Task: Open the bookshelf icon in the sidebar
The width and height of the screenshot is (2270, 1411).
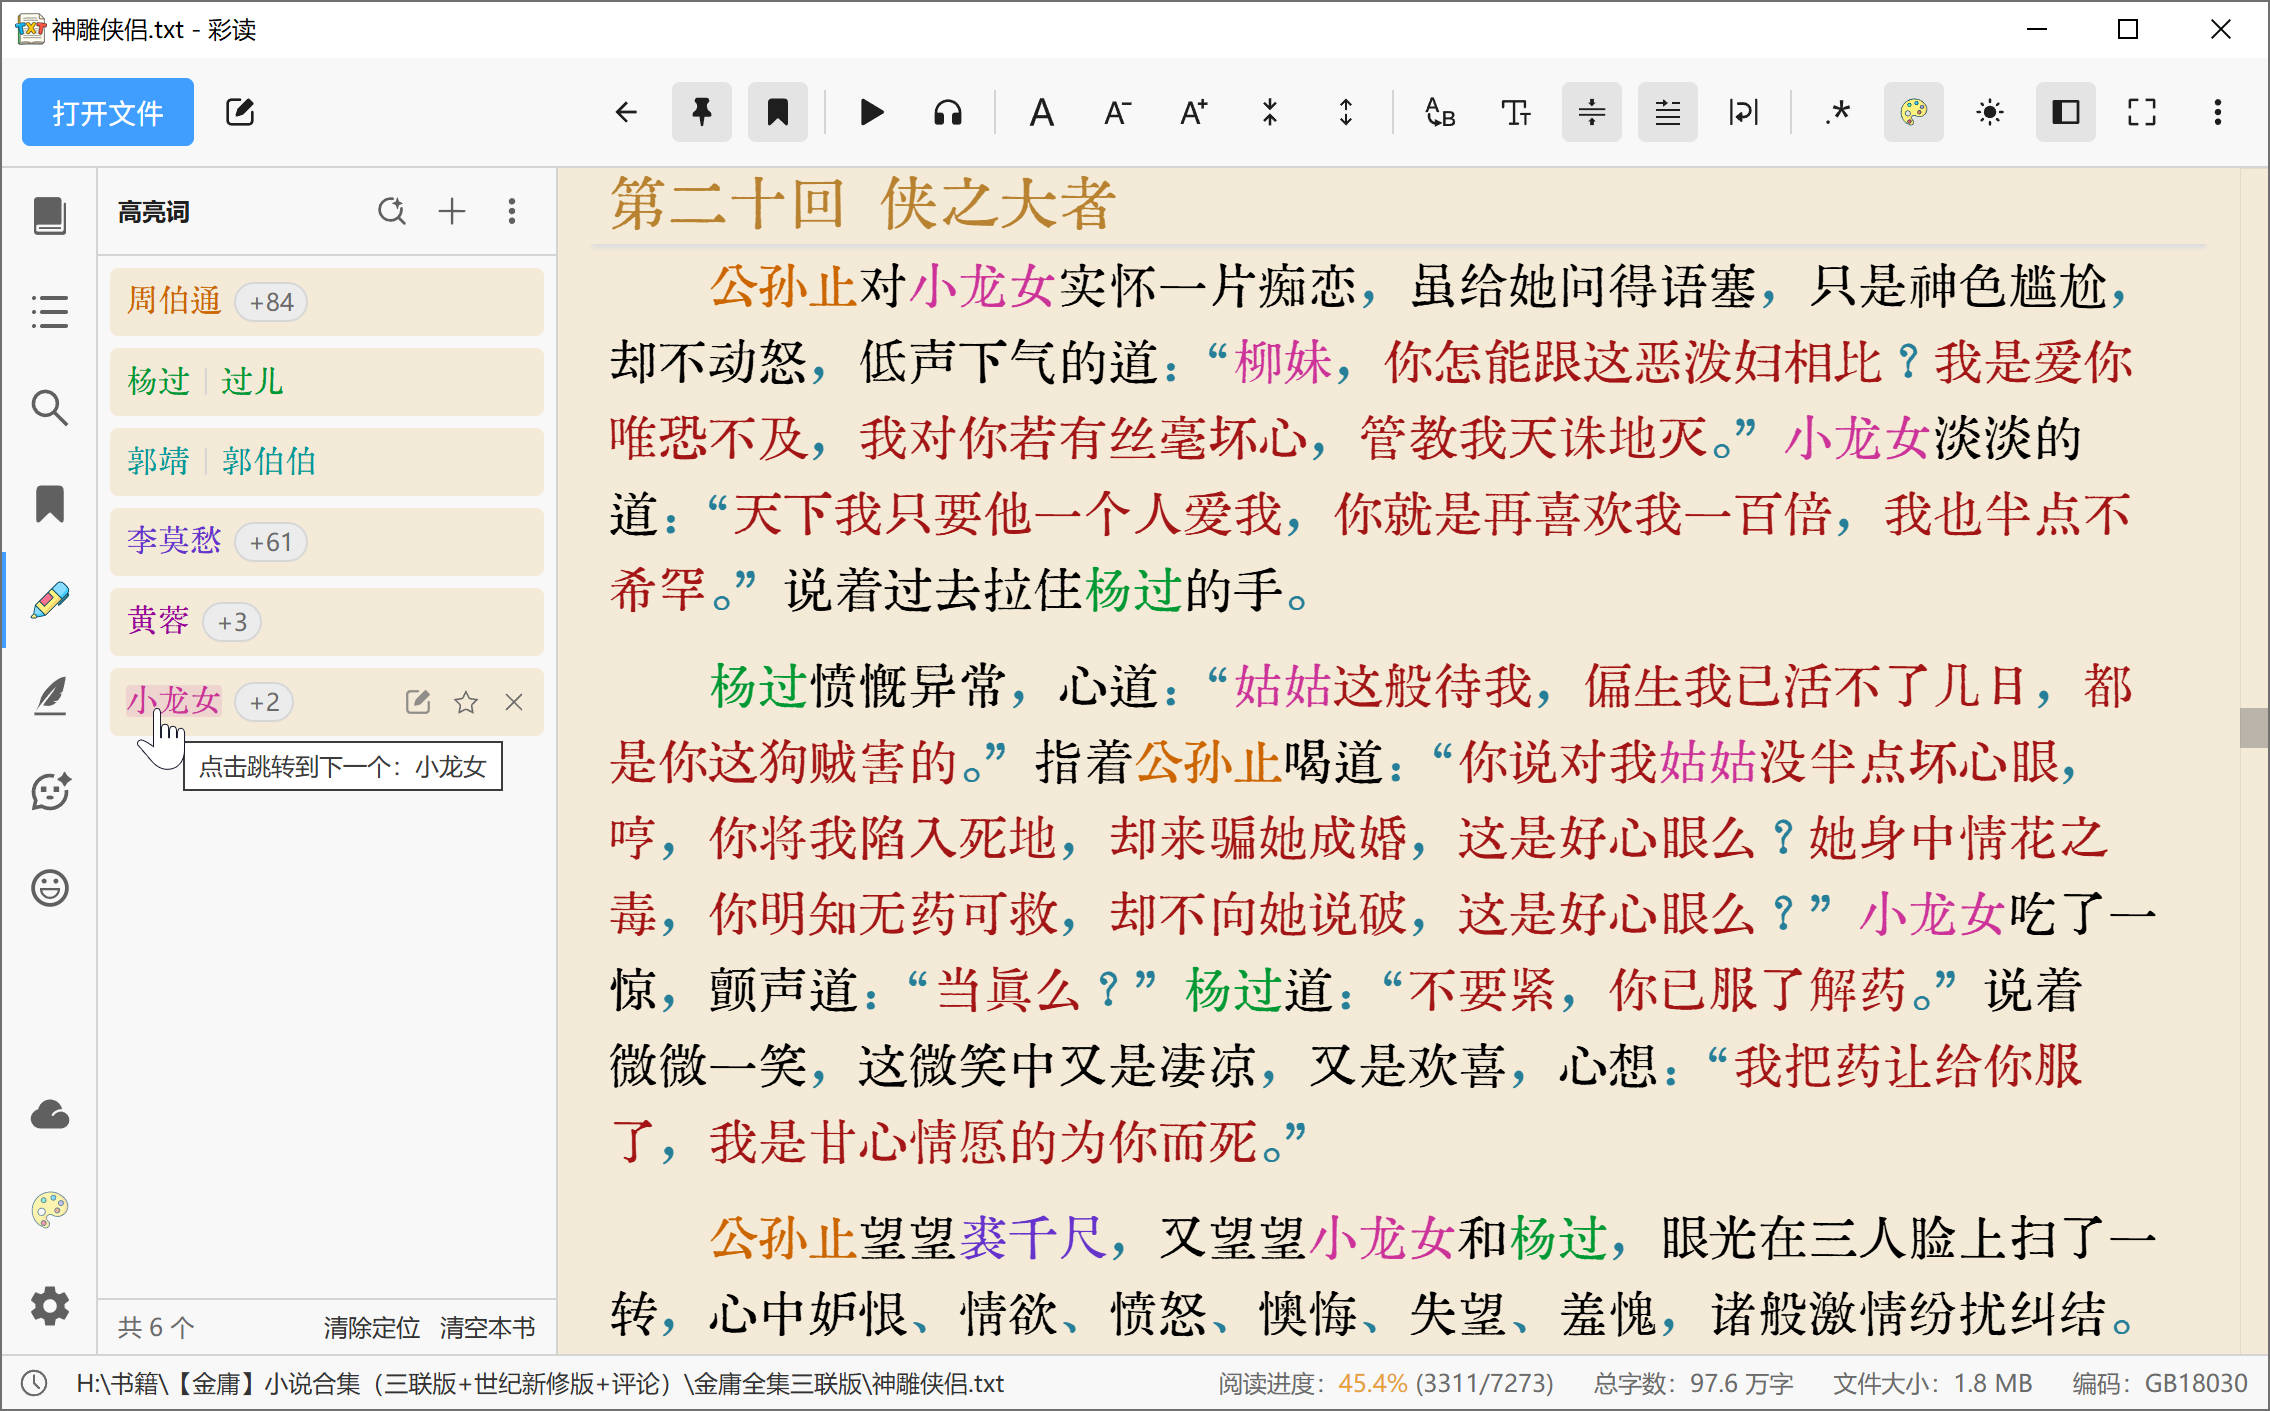Action: pos(50,215)
